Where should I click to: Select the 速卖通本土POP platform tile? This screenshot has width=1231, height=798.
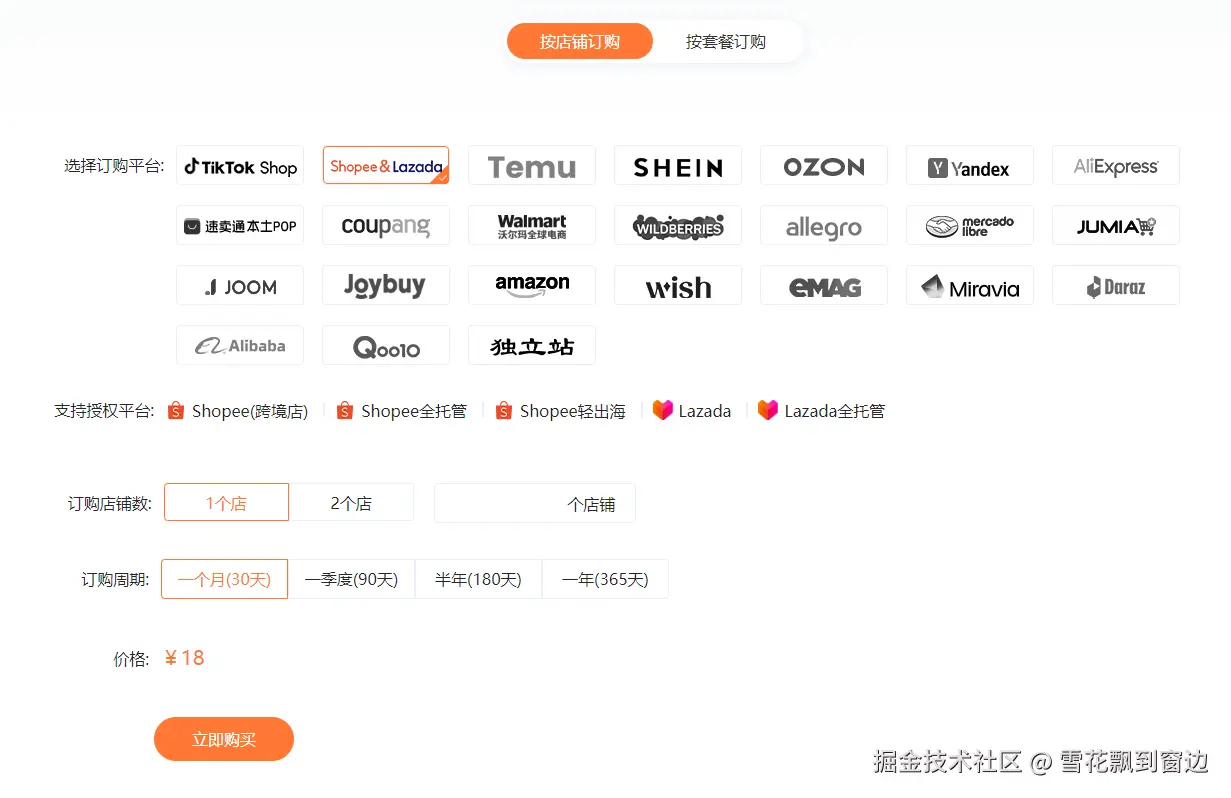pos(240,226)
